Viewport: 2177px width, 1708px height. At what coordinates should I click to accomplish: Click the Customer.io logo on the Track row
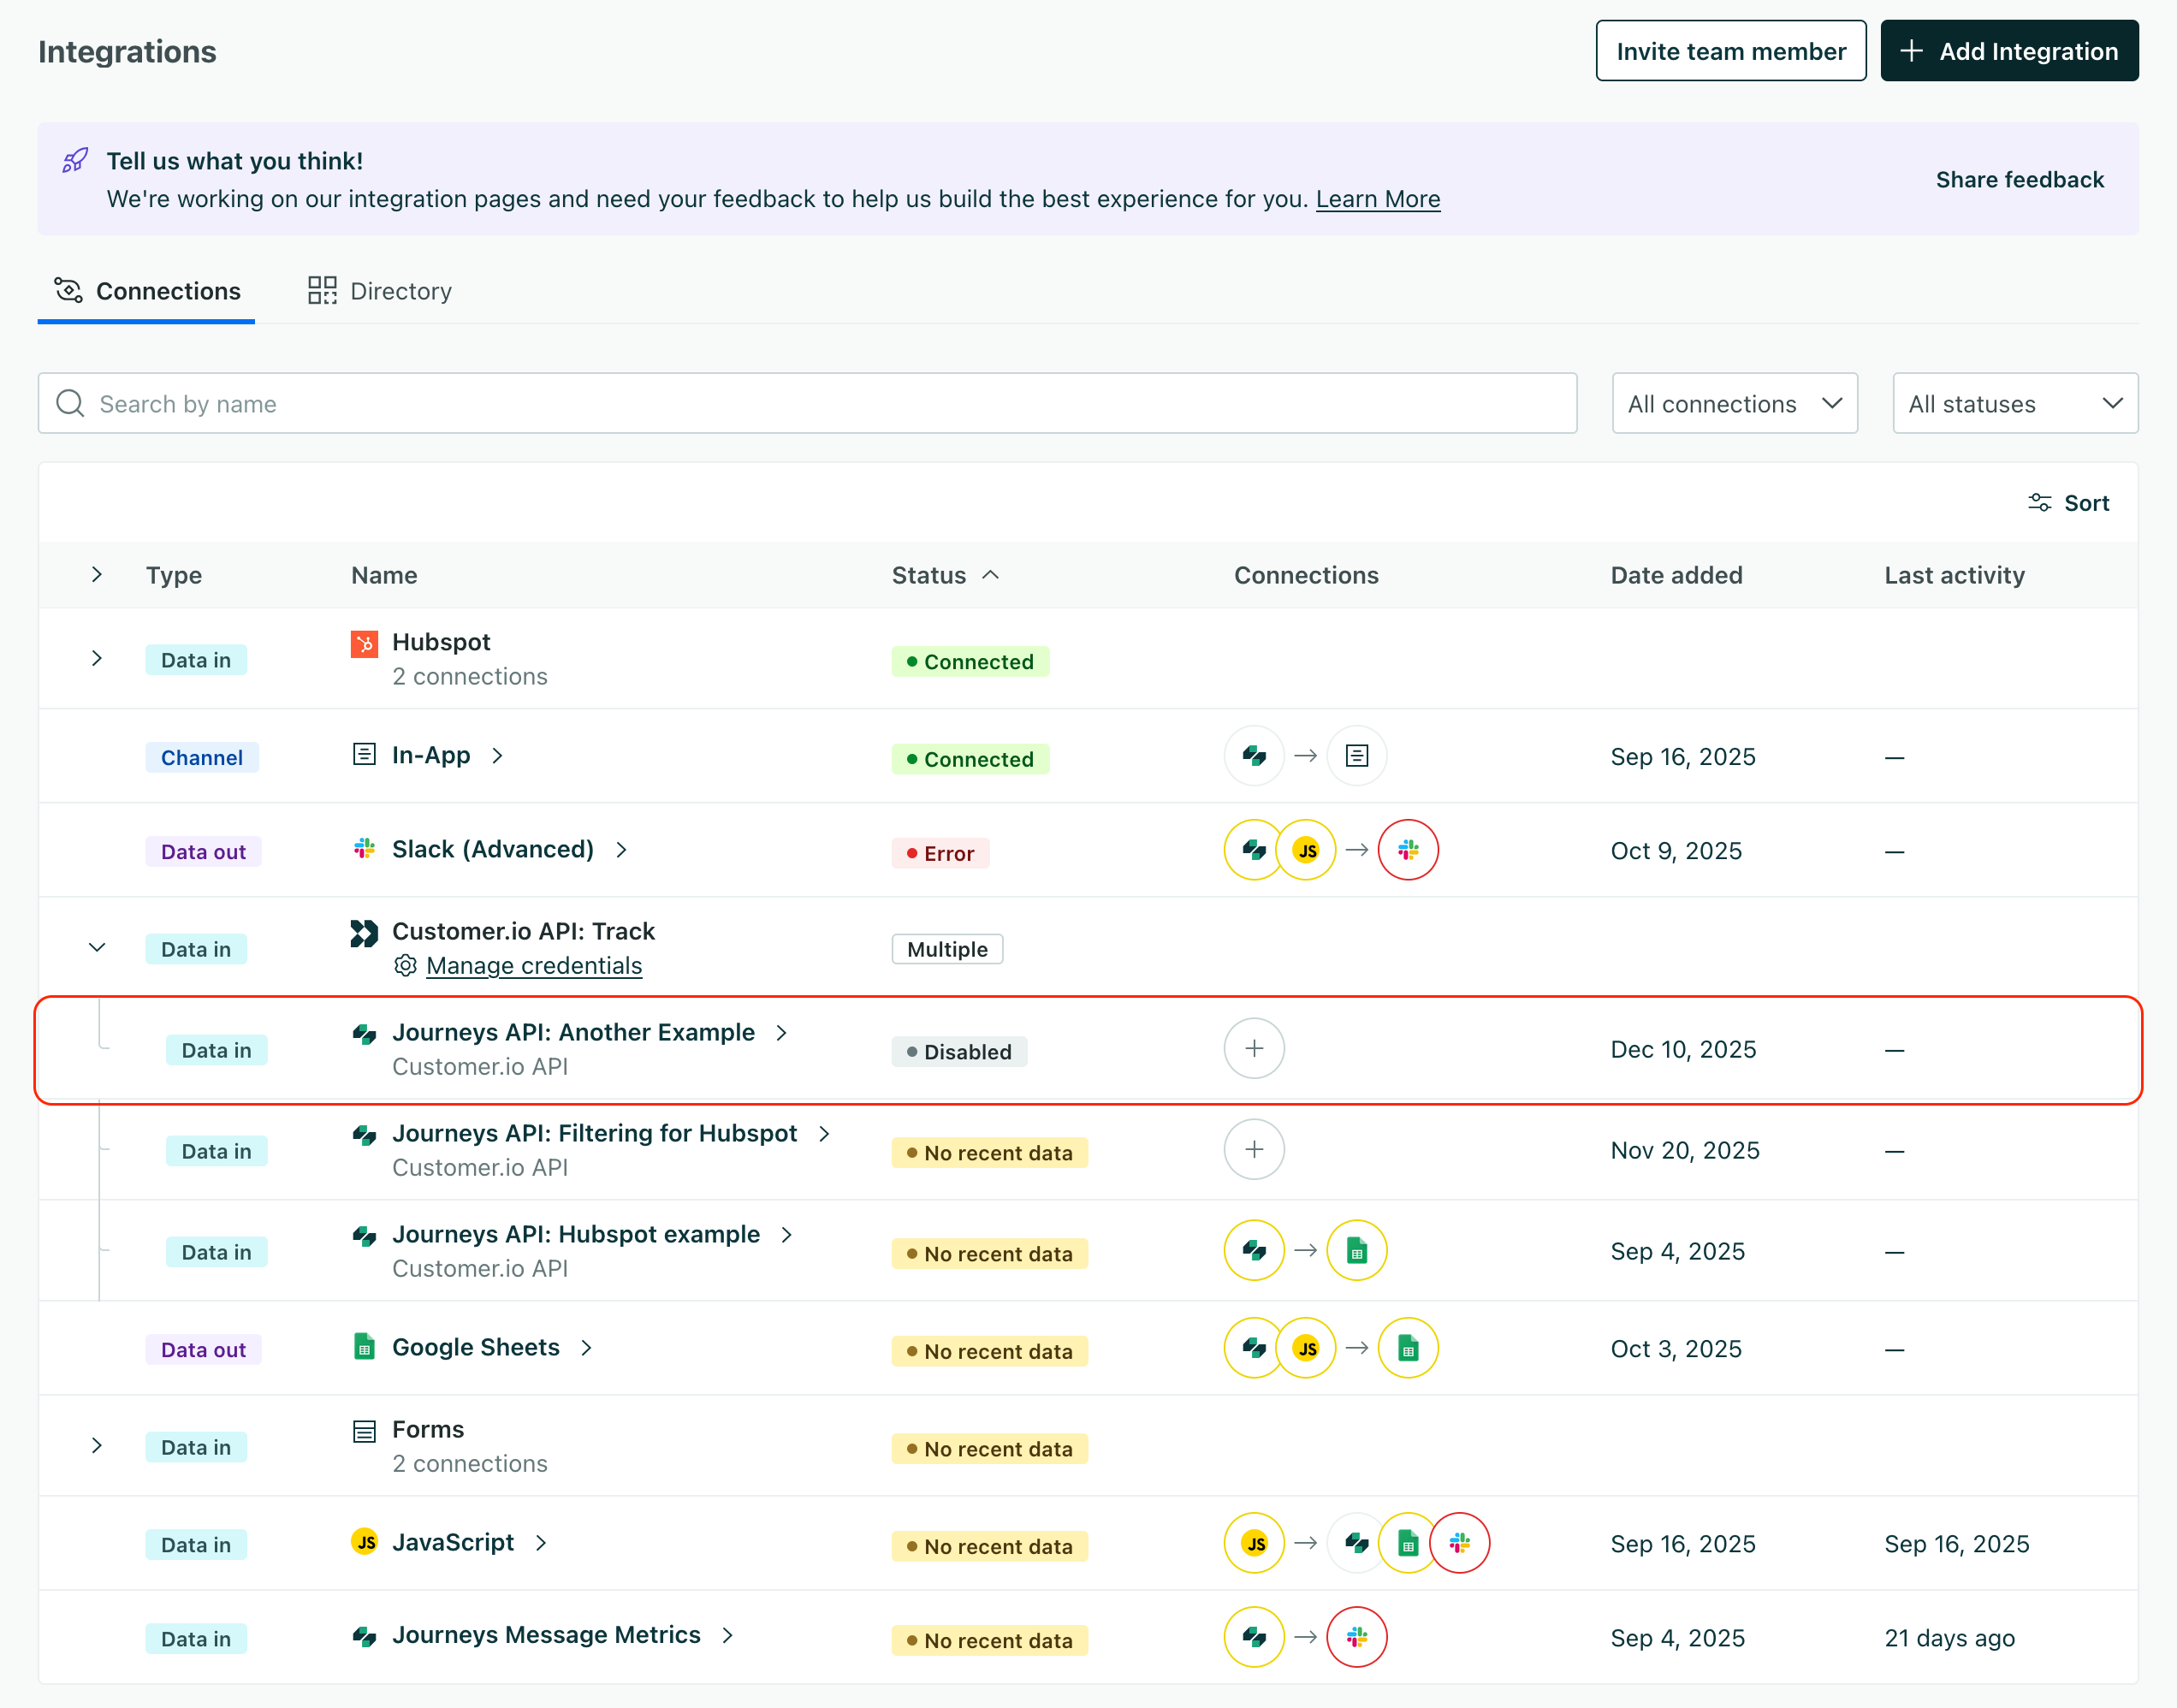(x=364, y=932)
